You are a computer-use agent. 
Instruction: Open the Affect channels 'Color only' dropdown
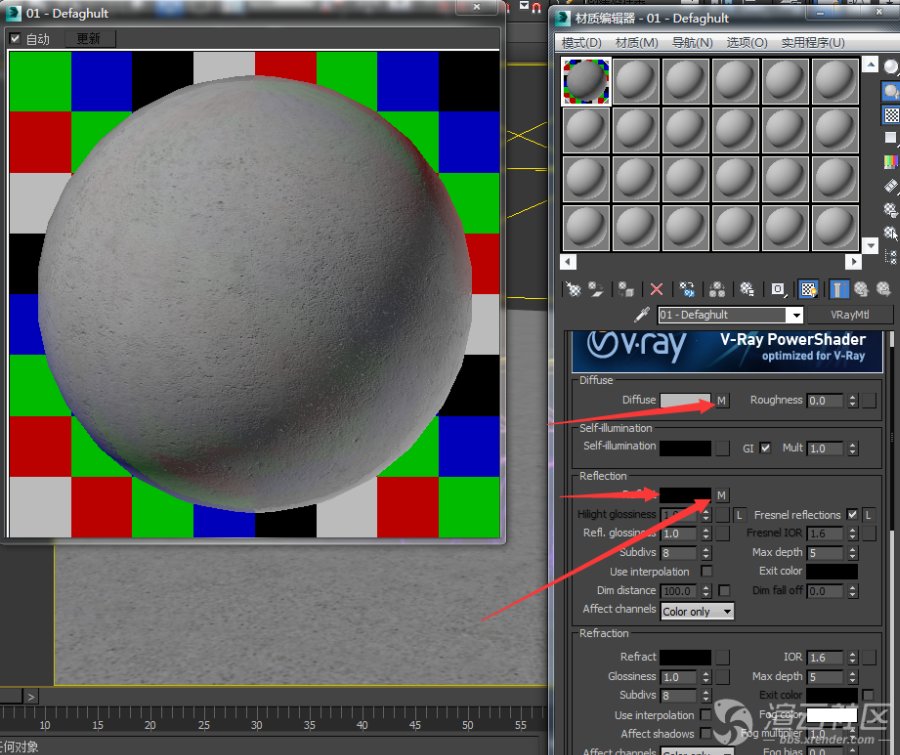(x=697, y=611)
